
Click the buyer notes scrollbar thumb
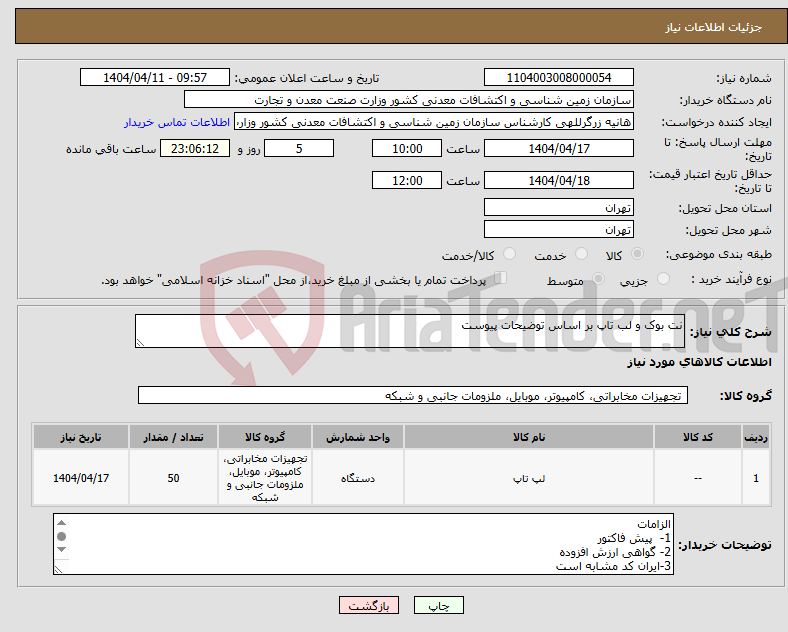pos(61,537)
